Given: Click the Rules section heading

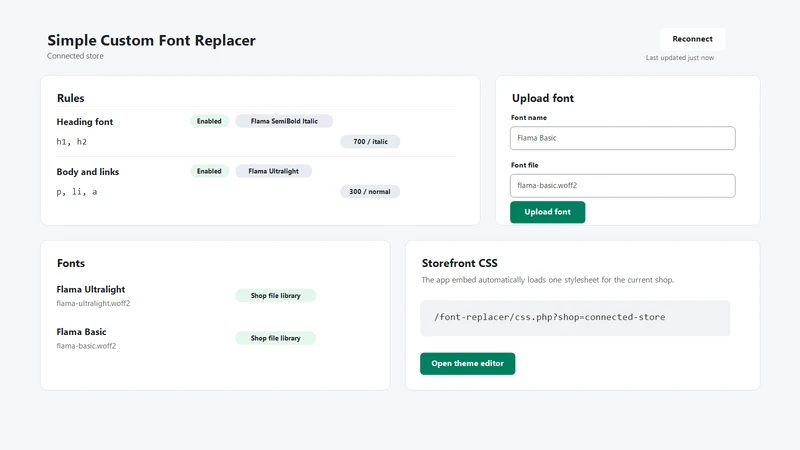Looking at the screenshot, I should [x=70, y=98].
